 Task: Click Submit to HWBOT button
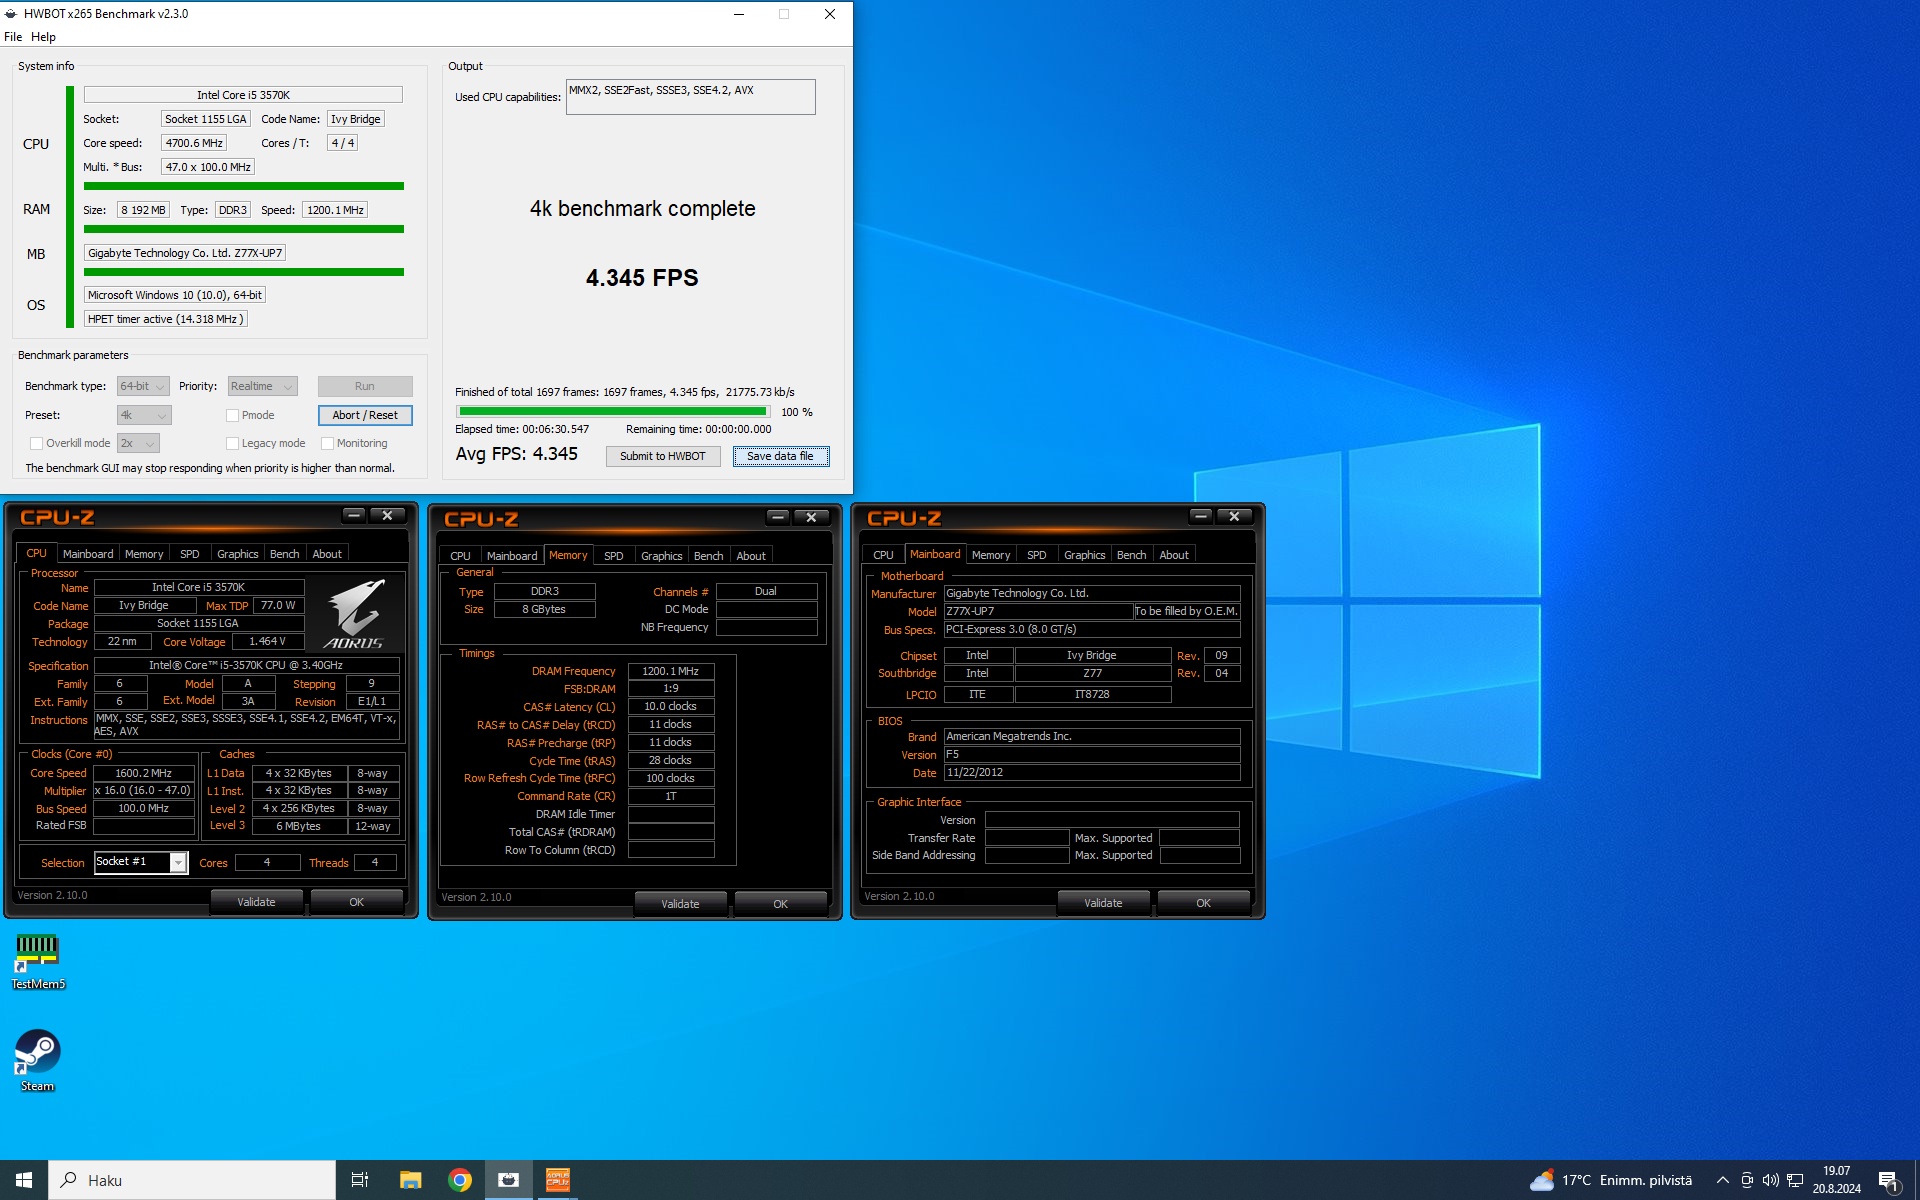point(663,456)
